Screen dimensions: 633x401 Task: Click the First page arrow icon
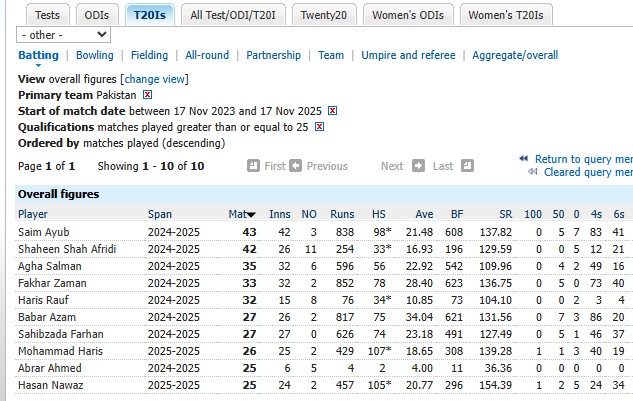click(253, 166)
